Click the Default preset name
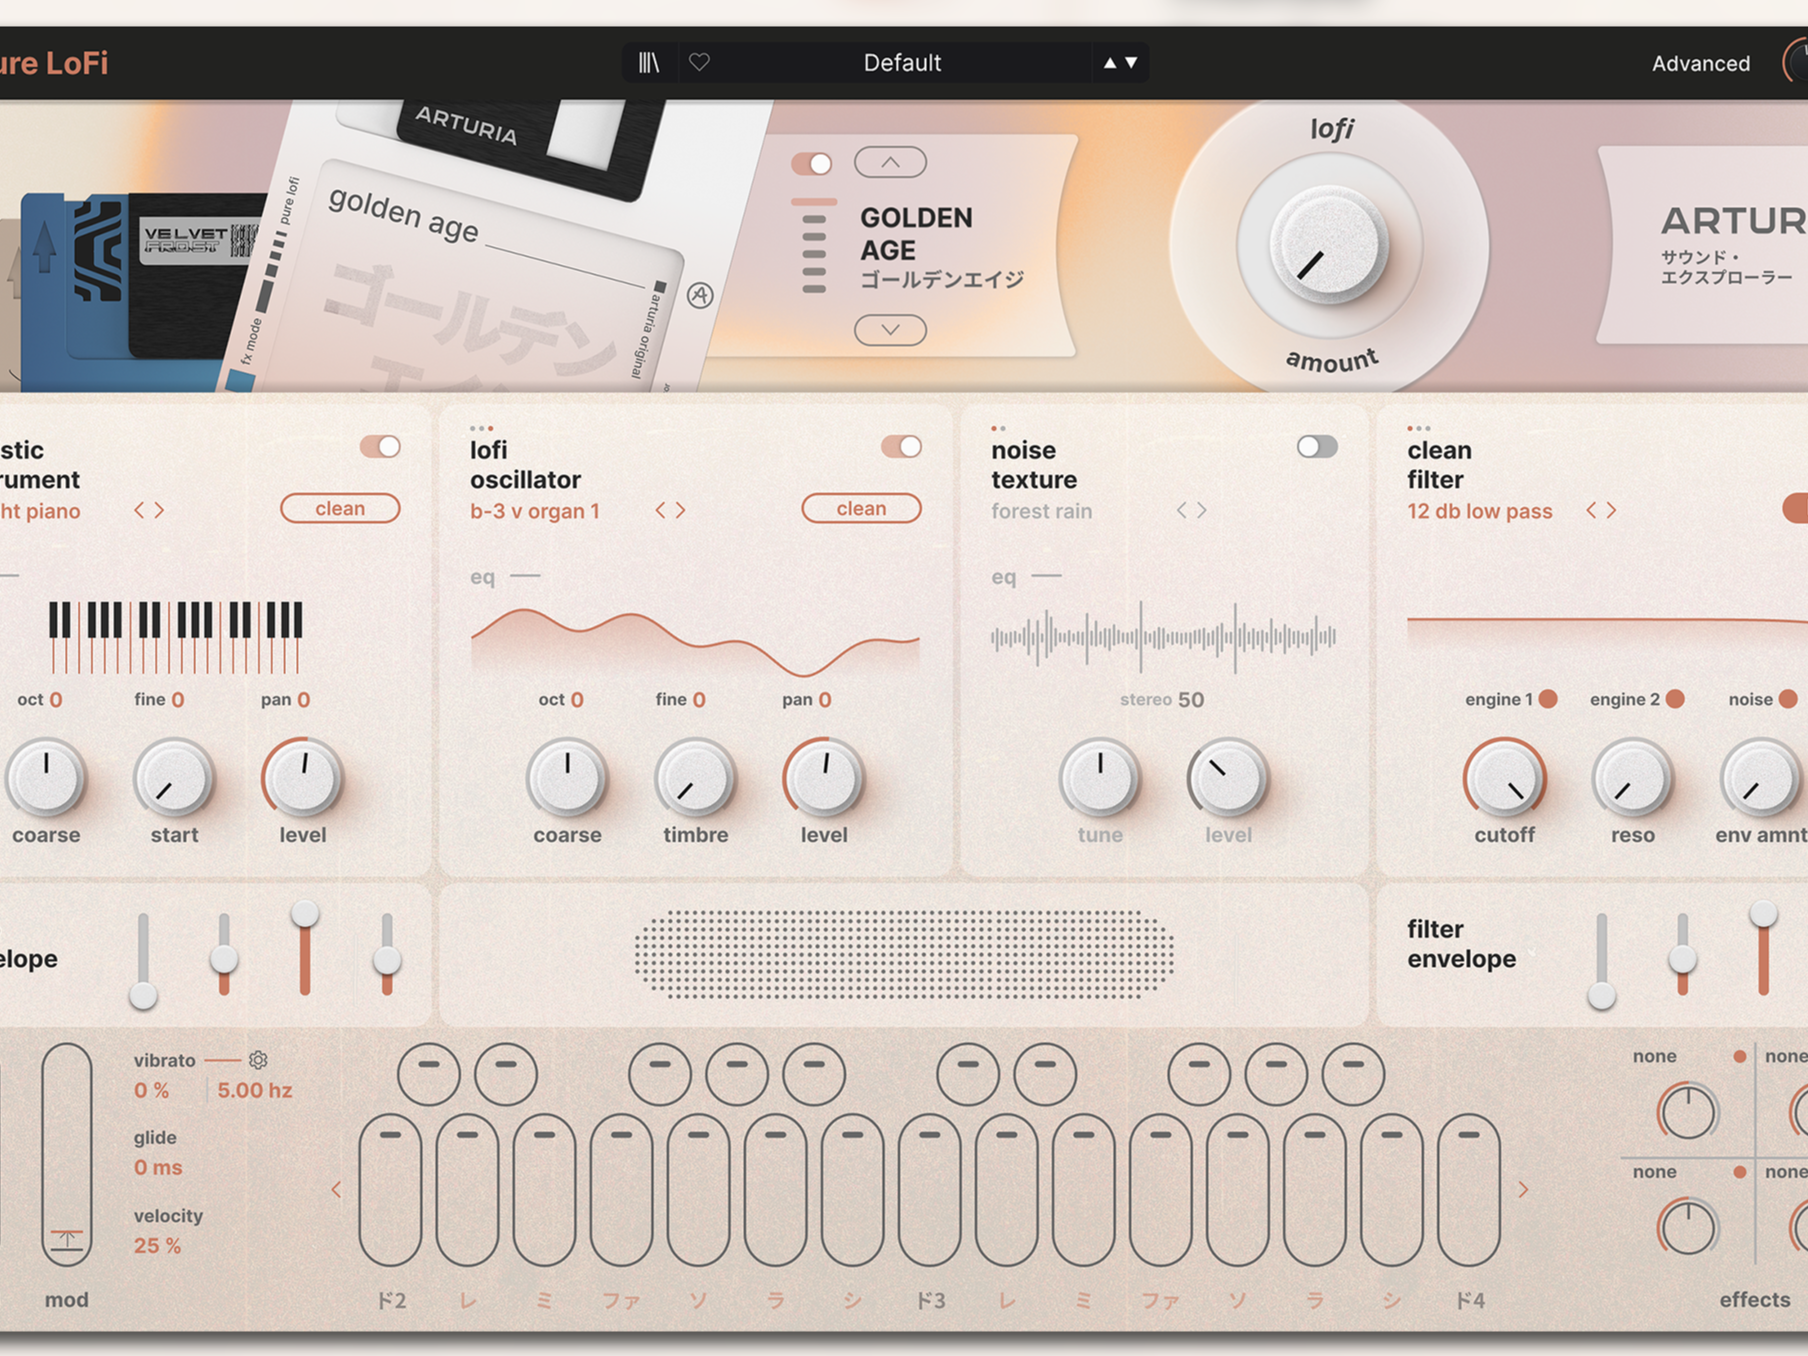The height and width of the screenshot is (1356, 1808). [902, 63]
